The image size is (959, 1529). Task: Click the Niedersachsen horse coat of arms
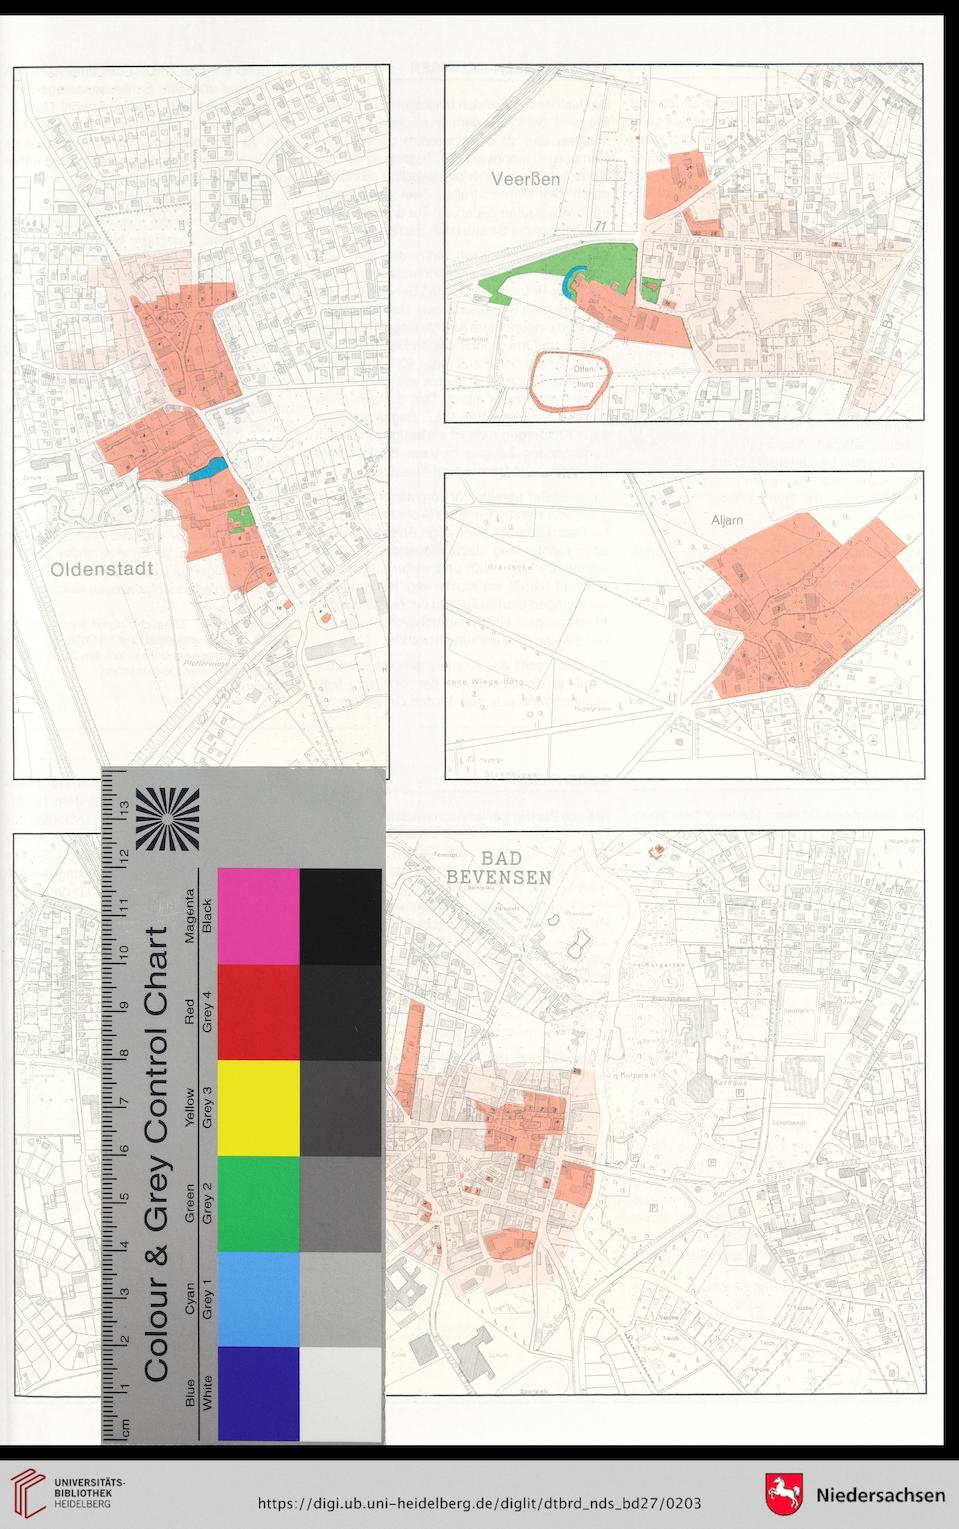(786, 1493)
